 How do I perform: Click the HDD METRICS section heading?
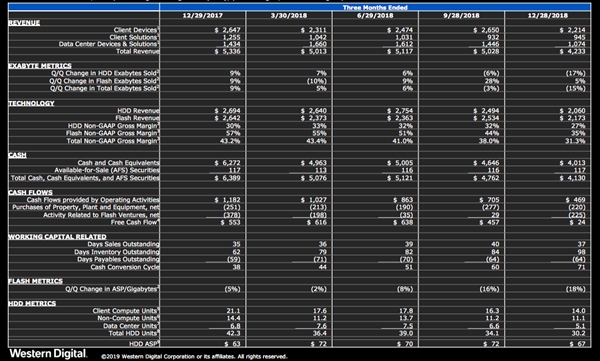click(32, 304)
